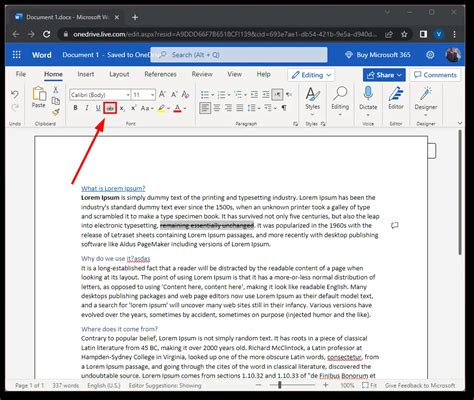This screenshot has width=474, height=400.
Task: Clear formatting from selection
Action: tap(186, 95)
